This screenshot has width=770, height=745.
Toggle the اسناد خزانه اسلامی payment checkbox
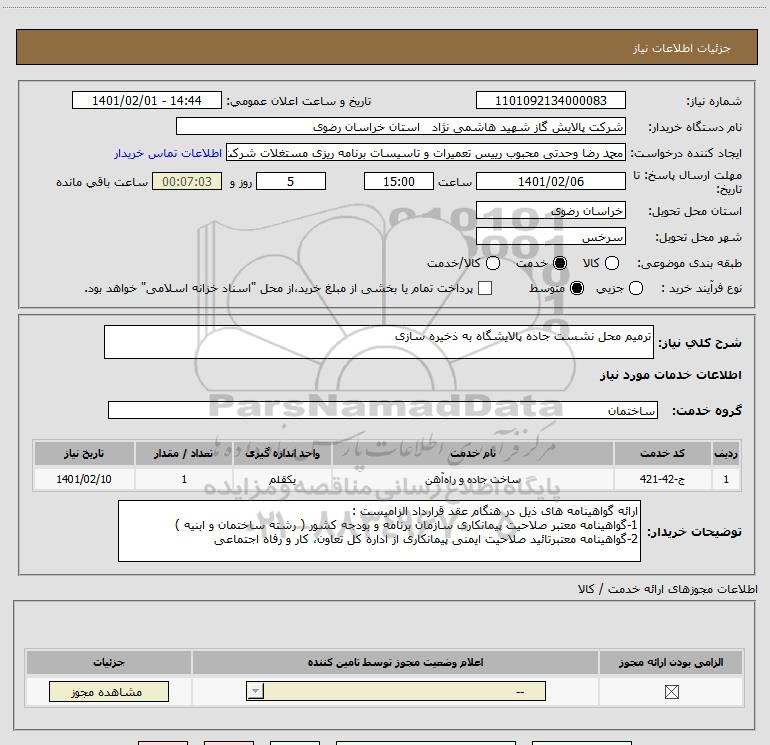click(485, 288)
